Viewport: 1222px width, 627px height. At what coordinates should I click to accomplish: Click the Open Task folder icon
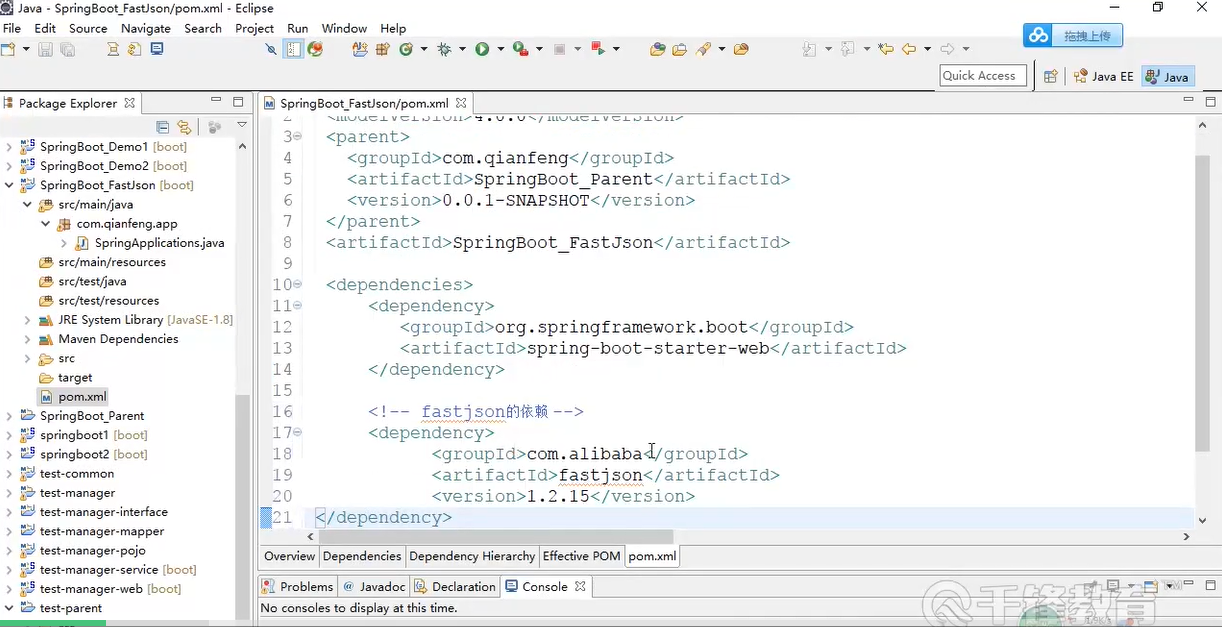pyautogui.click(x=679, y=48)
